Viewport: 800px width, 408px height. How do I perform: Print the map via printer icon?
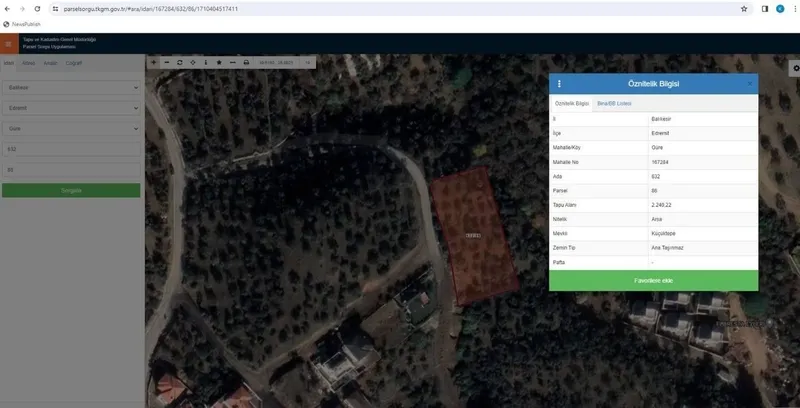(246, 62)
